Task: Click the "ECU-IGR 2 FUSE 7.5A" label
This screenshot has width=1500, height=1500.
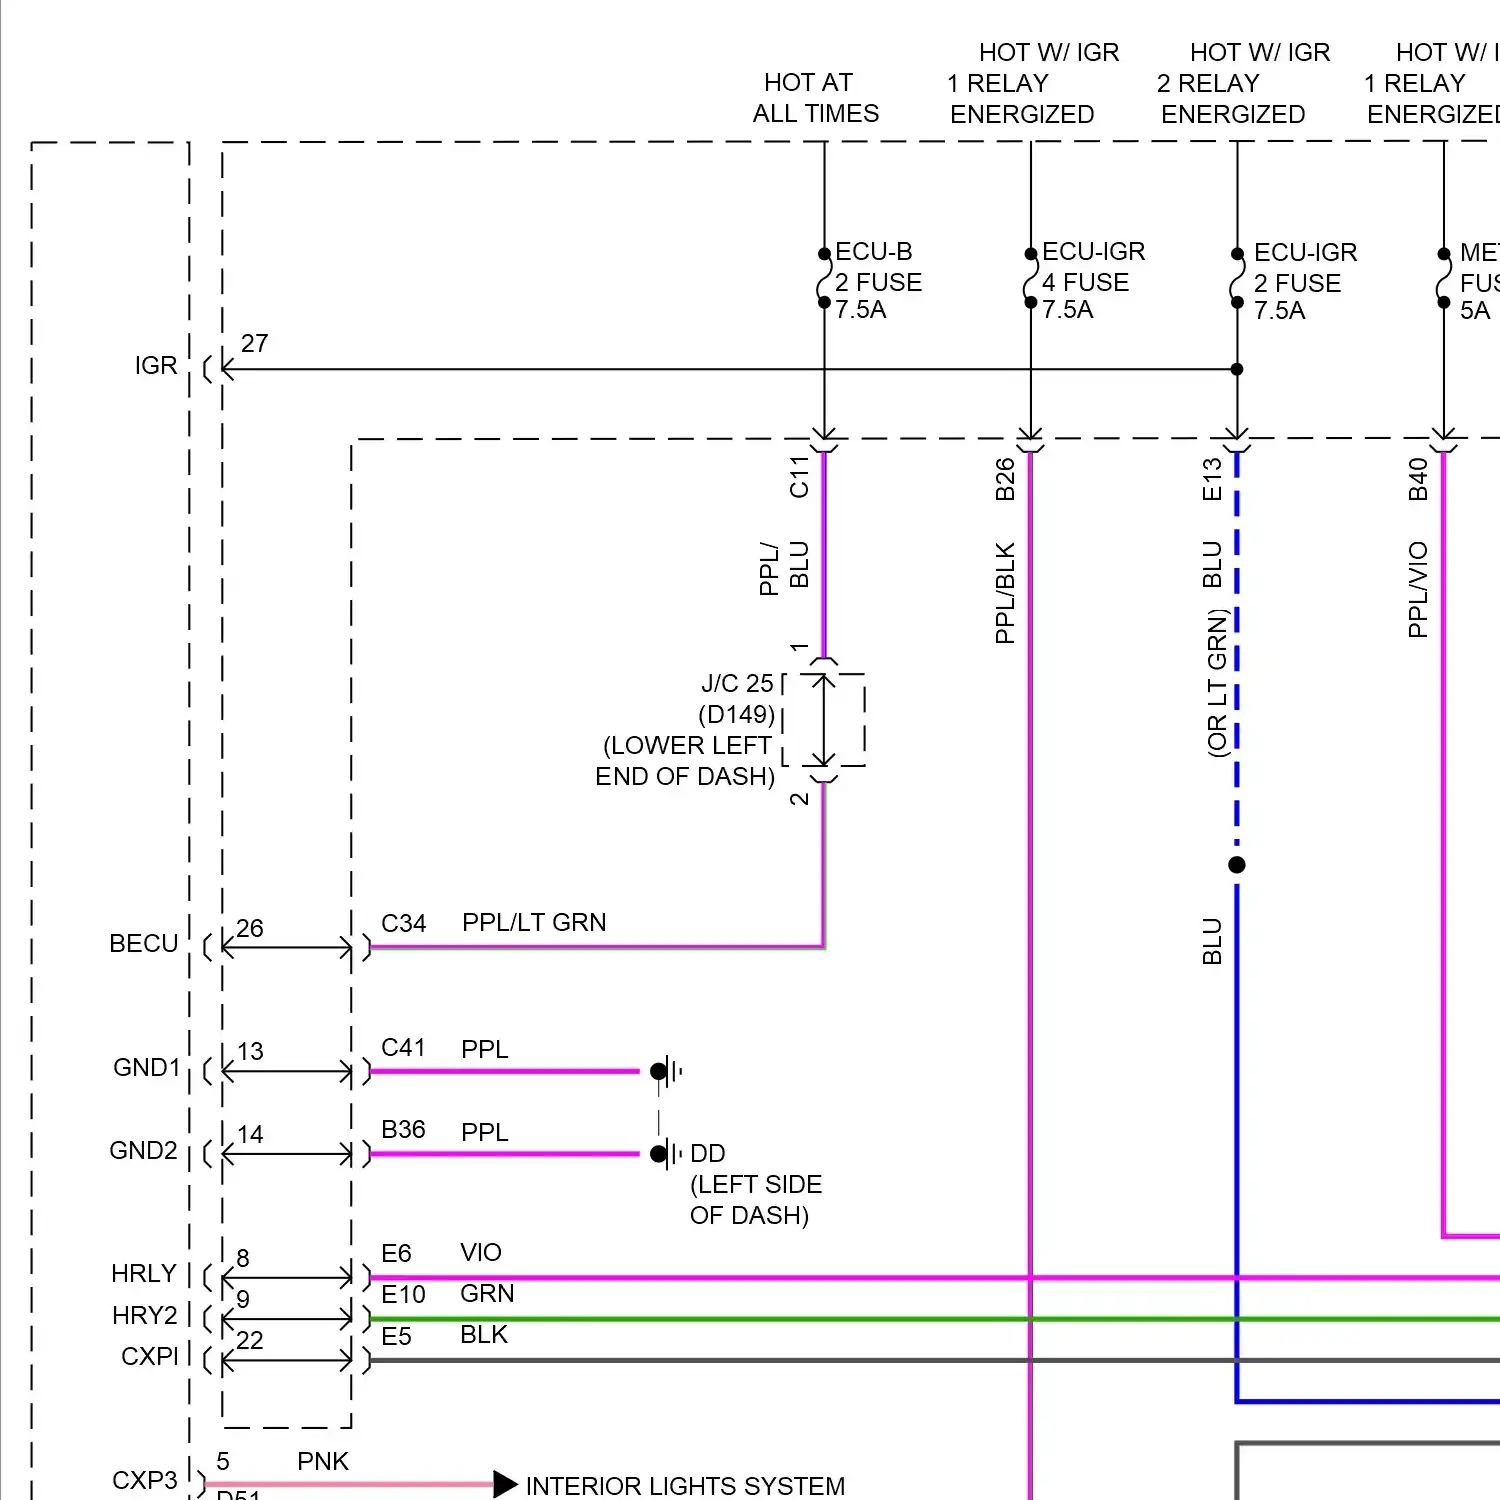Action: tap(1305, 282)
